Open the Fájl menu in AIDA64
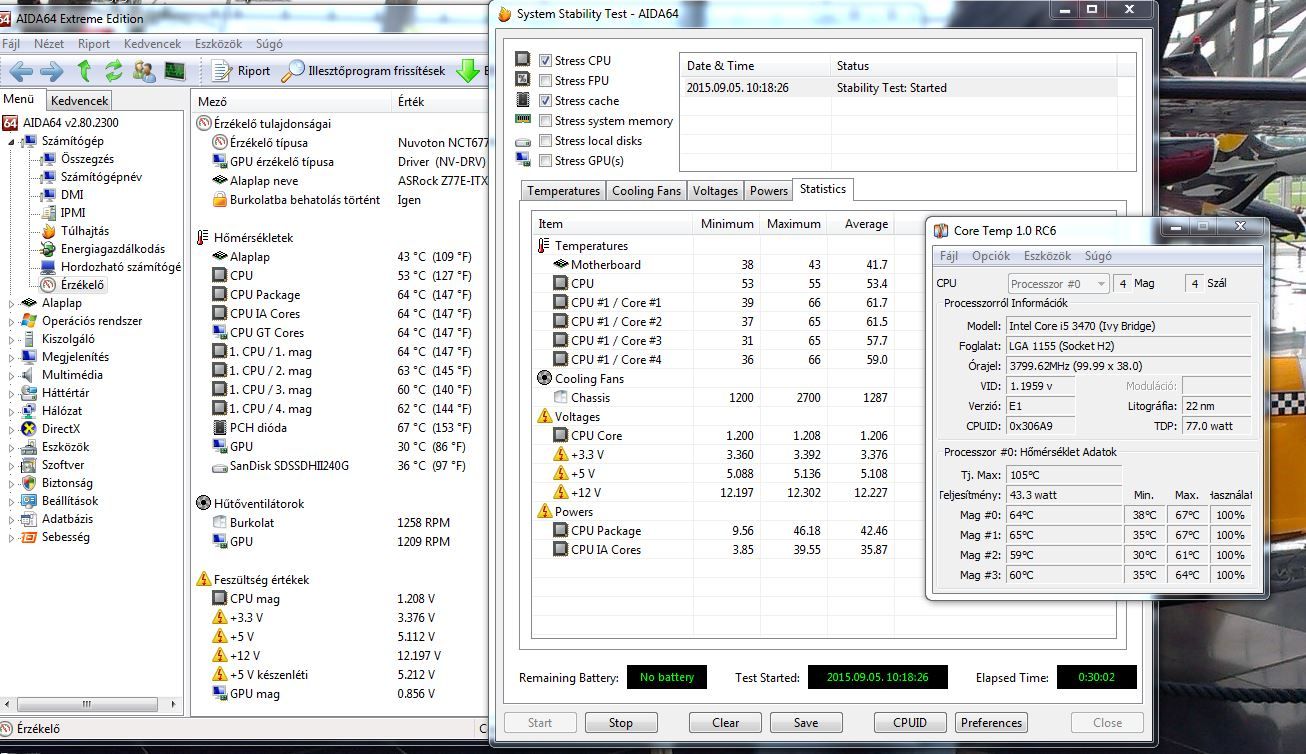 12,44
